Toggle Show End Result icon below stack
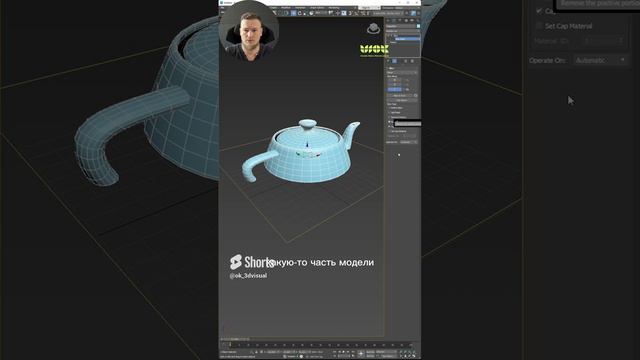 (x=394, y=61)
